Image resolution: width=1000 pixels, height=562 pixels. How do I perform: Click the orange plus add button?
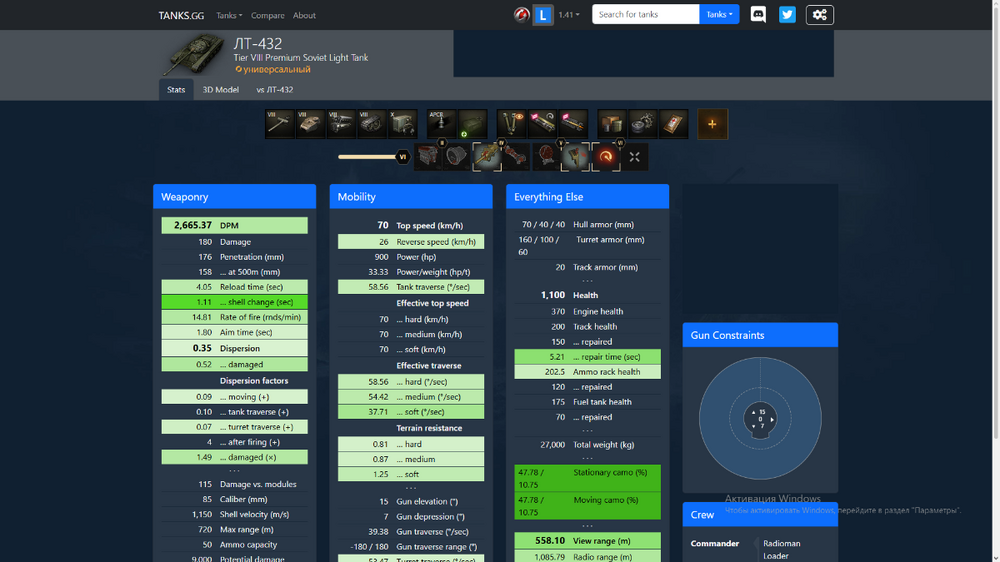[712, 124]
